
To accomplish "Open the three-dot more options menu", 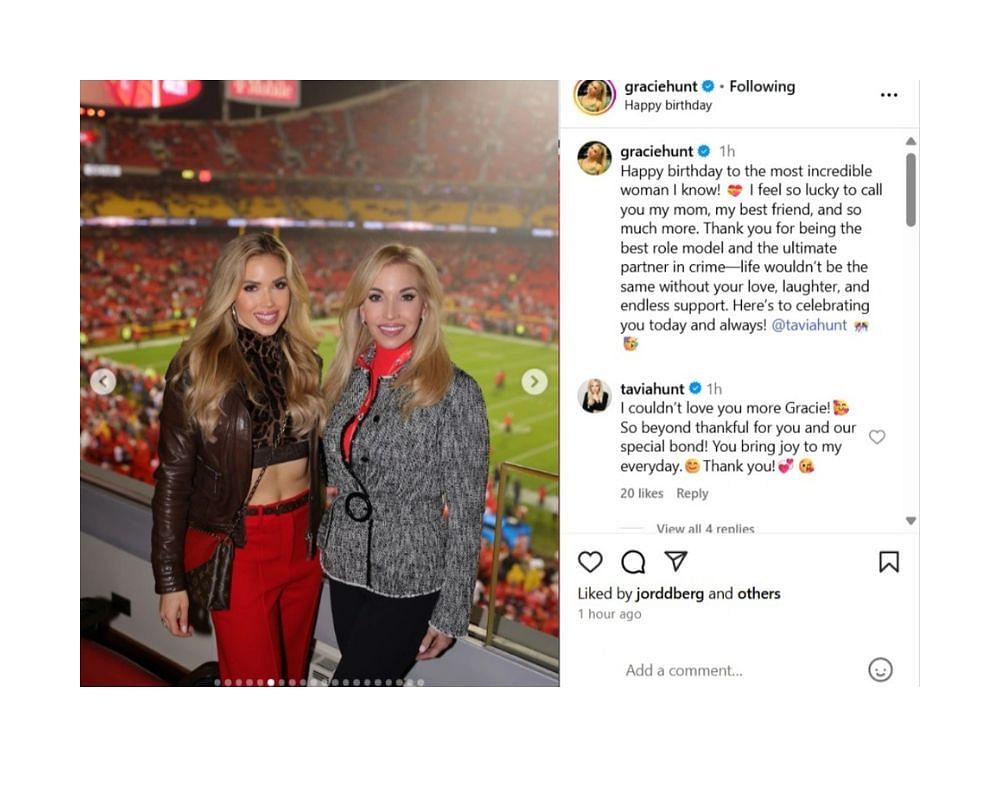I will pos(889,94).
